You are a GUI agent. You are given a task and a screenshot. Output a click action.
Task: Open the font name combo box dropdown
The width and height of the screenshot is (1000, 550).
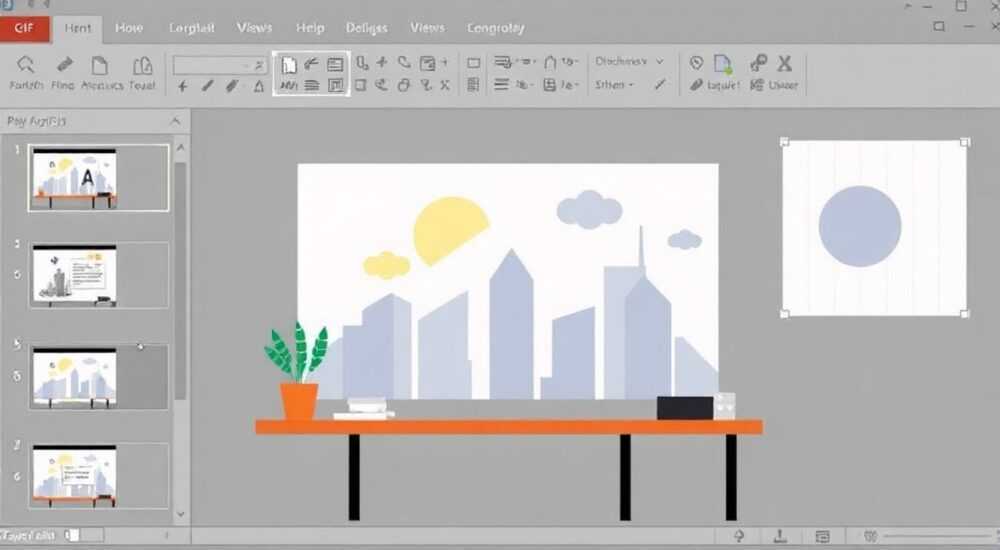pos(220,65)
